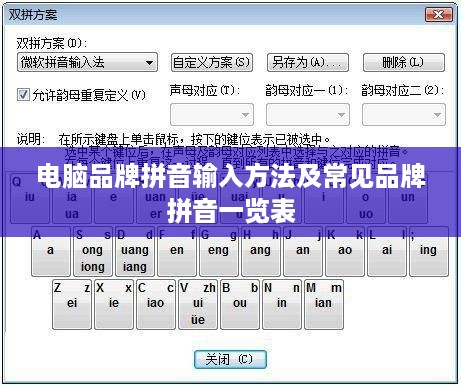Click the 删除(L) button
The width and height of the screenshot is (461, 385).
click(x=404, y=62)
